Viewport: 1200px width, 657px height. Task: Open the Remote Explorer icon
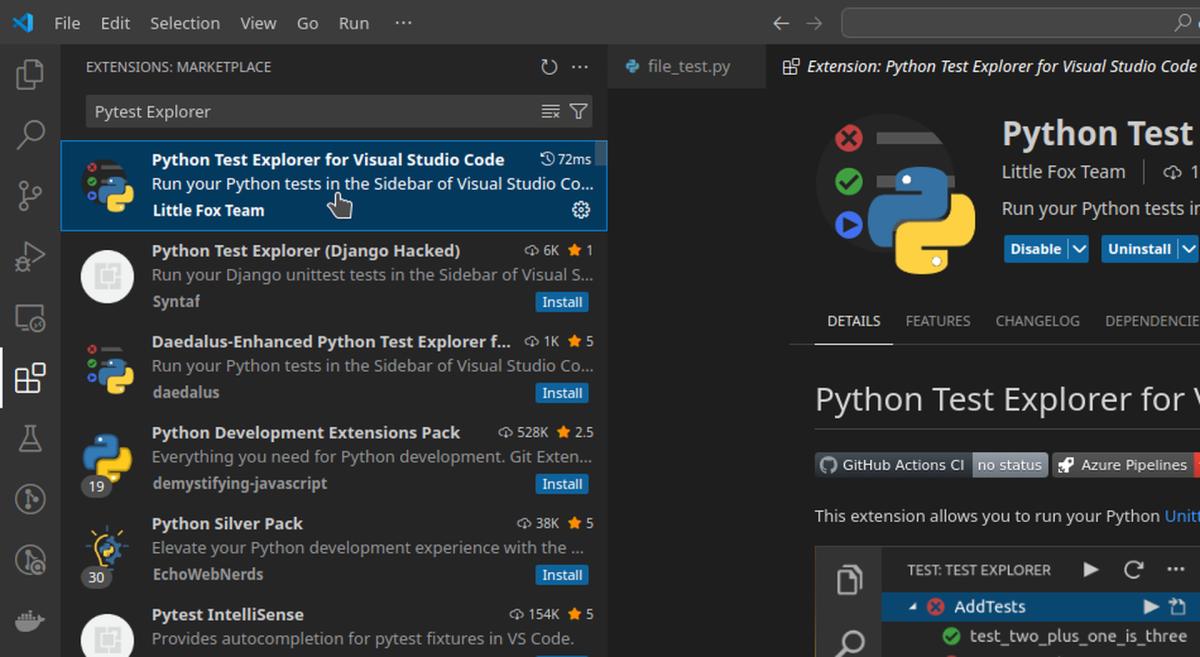tap(30, 318)
